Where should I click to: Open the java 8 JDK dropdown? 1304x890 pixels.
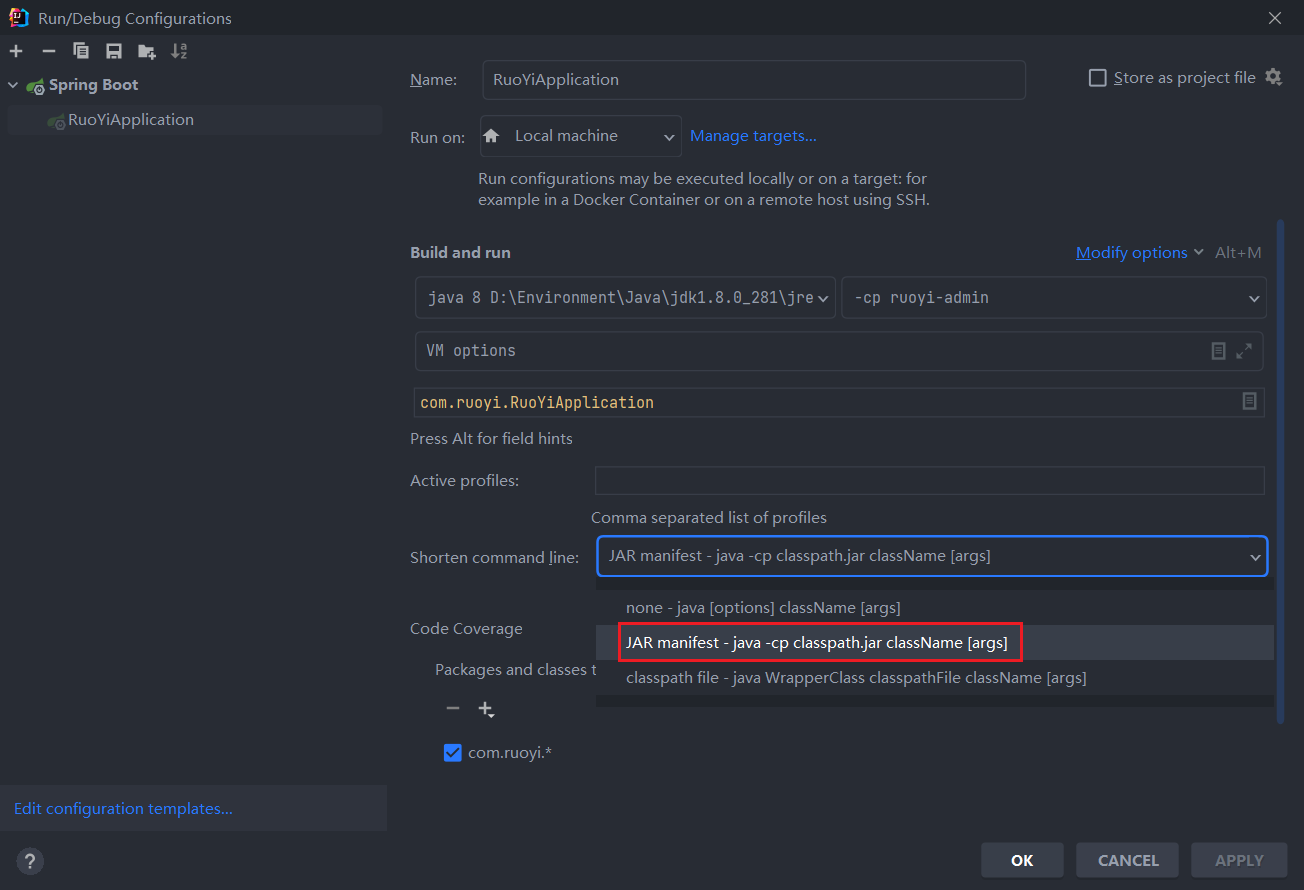(x=625, y=298)
